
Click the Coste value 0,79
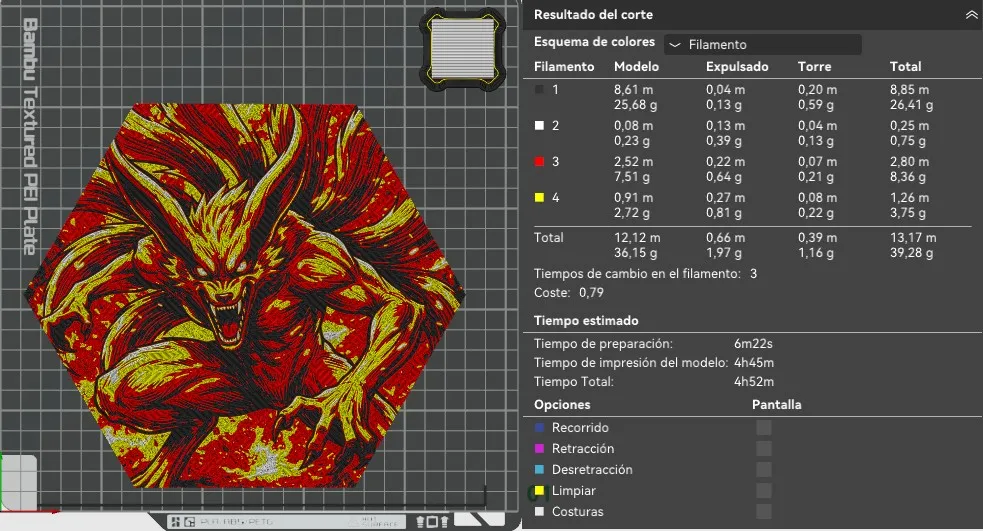click(591, 292)
